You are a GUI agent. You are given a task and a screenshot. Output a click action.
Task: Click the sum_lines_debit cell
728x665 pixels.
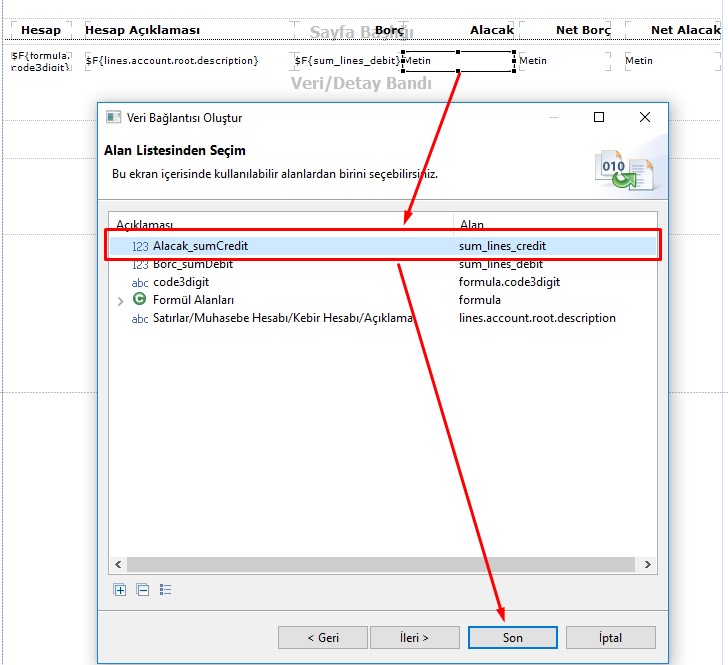tap(501, 264)
